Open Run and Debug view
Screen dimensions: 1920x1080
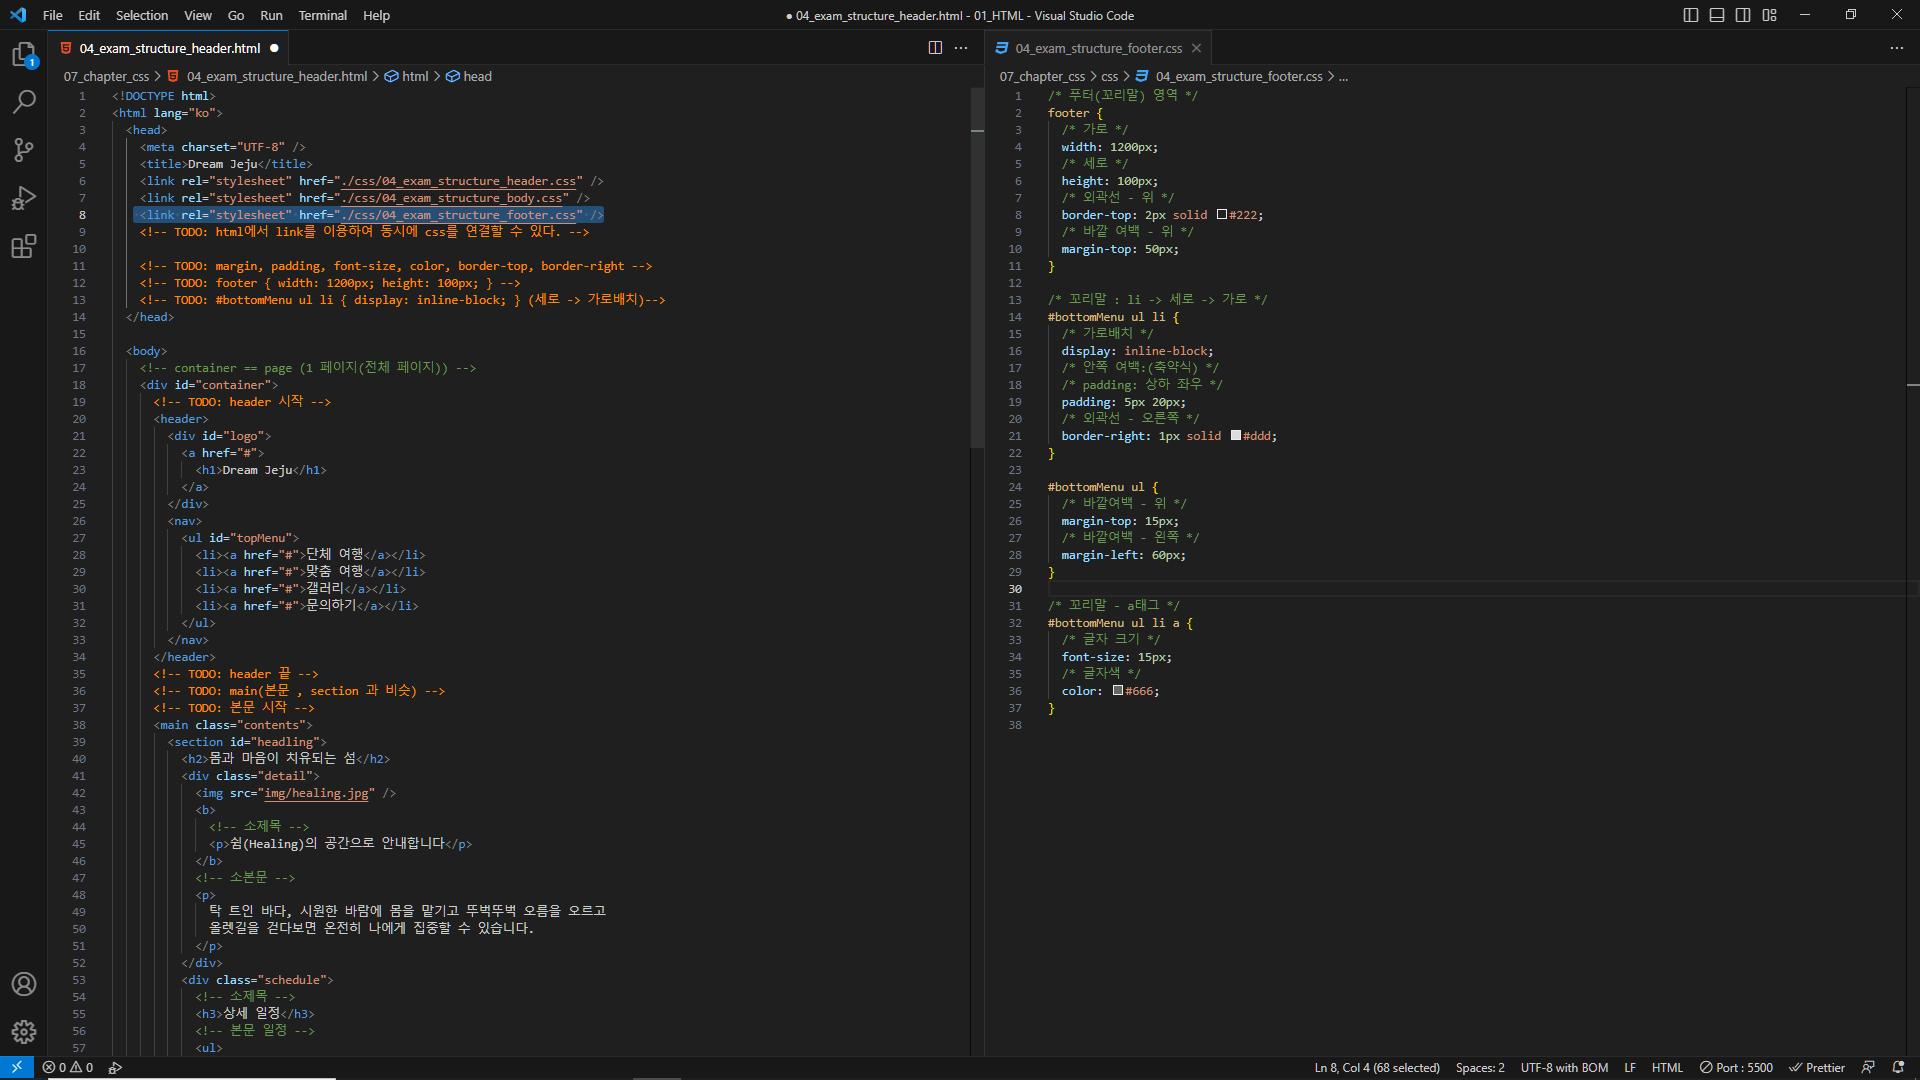point(24,198)
